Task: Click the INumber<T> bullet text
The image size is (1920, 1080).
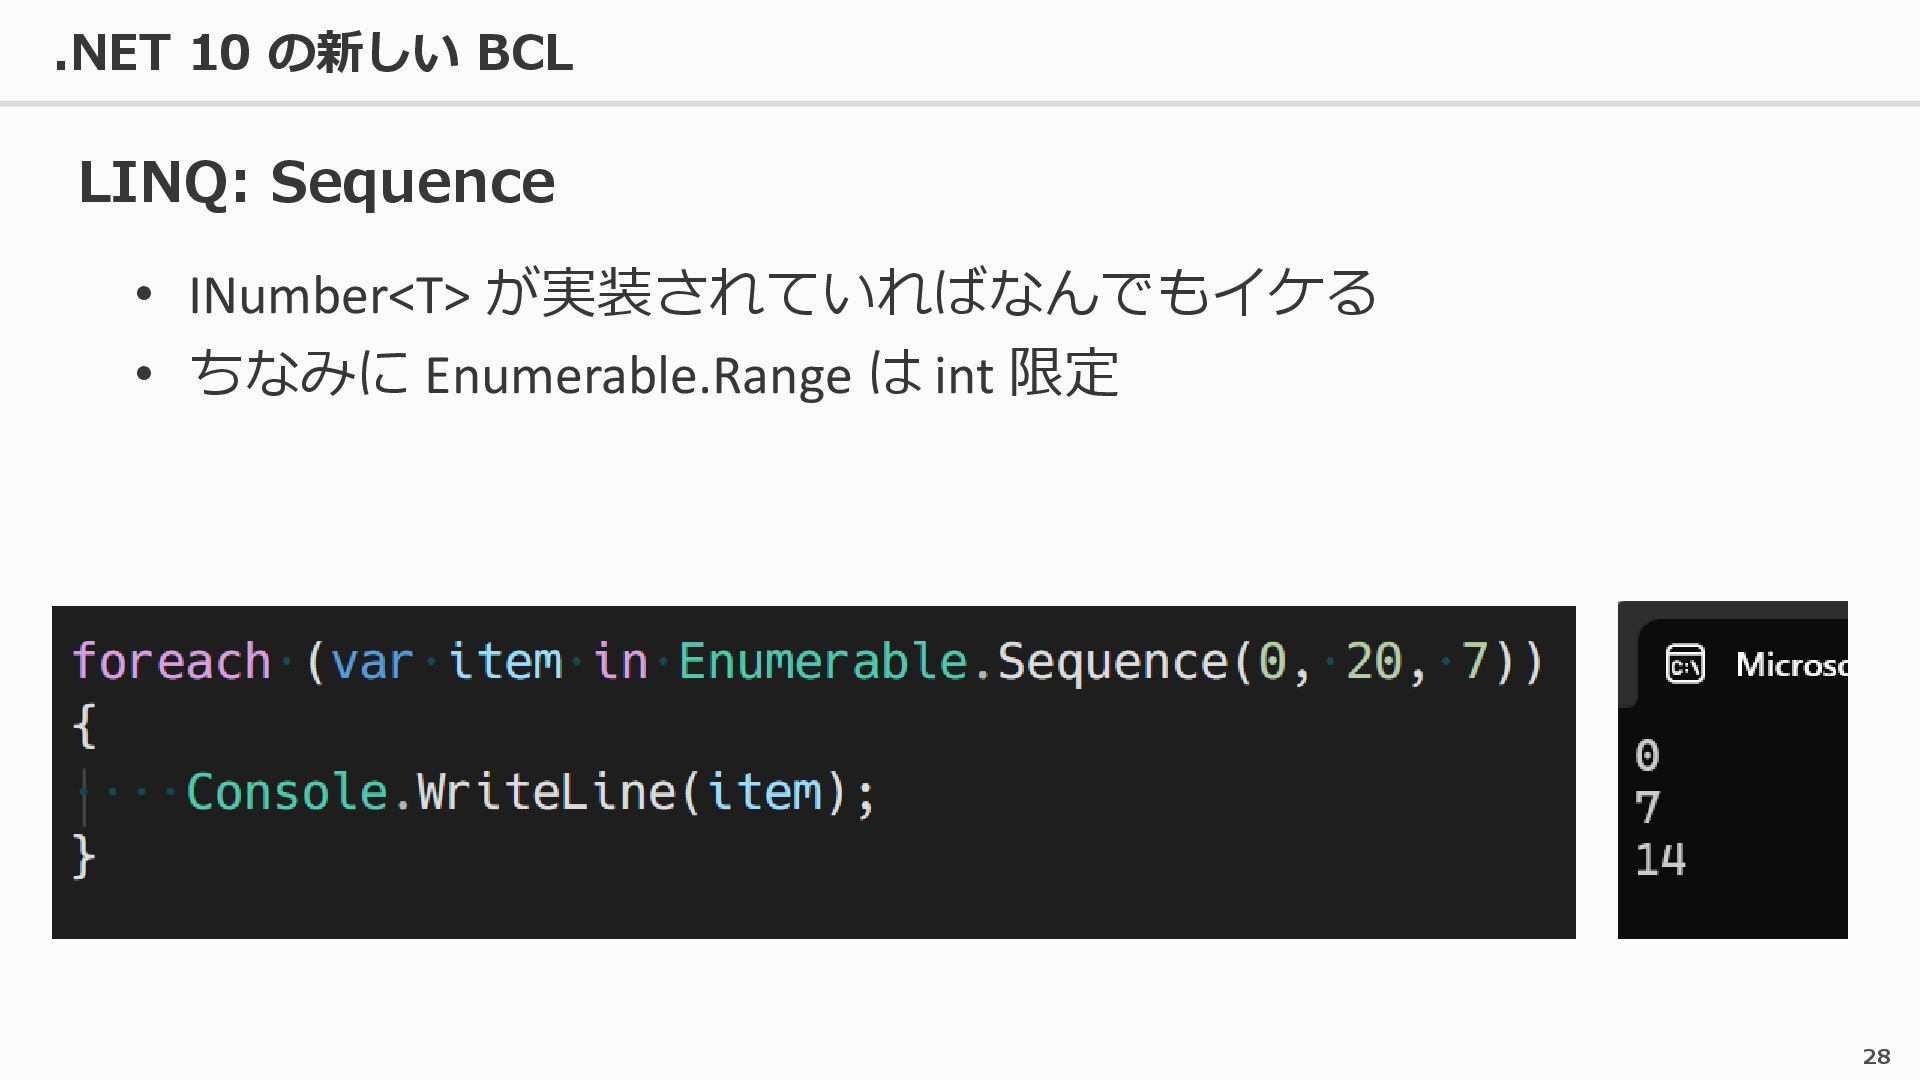Action: (x=783, y=293)
